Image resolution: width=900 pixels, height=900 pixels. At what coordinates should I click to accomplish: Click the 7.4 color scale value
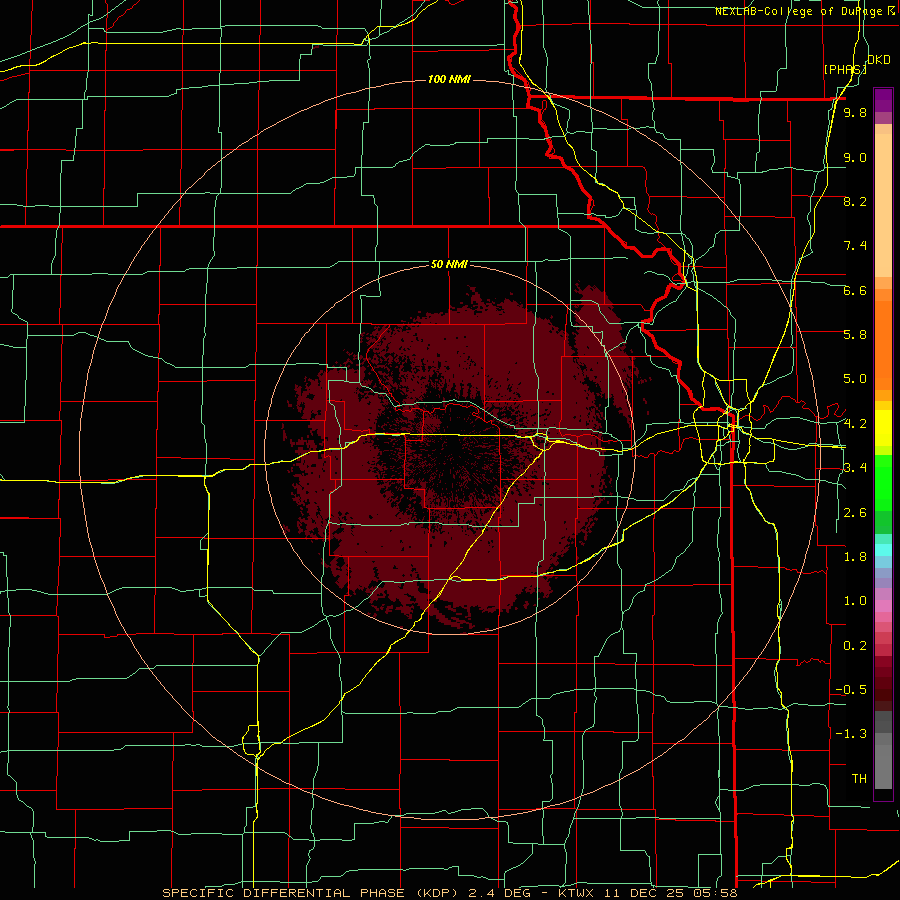coord(855,246)
